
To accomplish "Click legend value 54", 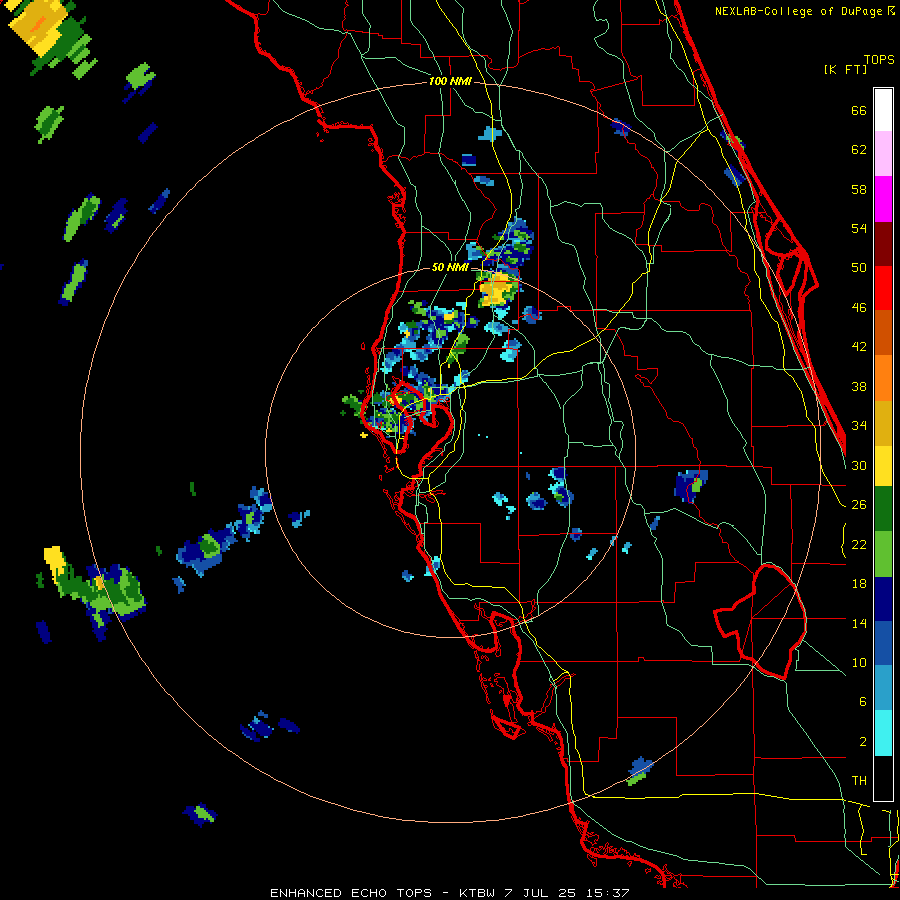I will [x=859, y=228].
